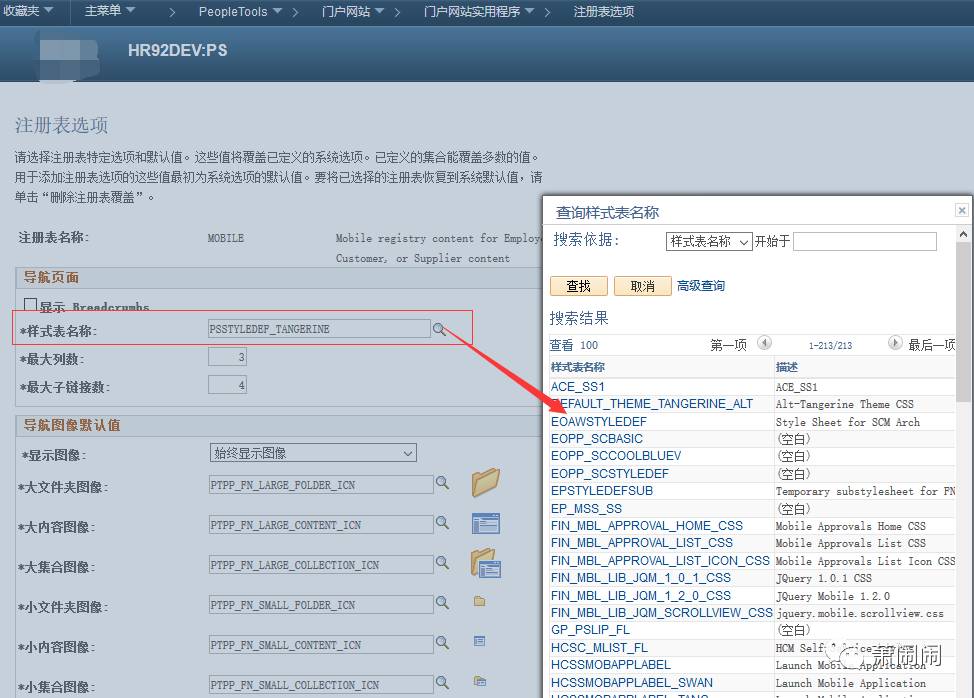Select HCSC_MLIST_FL result
The image size is (974, 698).
(x=599, y=647)
